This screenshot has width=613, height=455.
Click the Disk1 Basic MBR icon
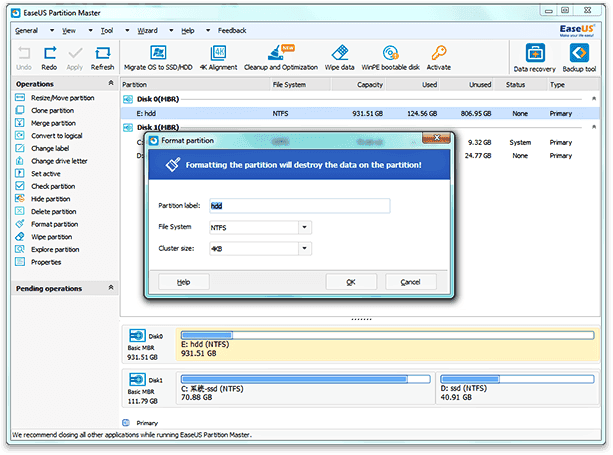click(137, 379)
